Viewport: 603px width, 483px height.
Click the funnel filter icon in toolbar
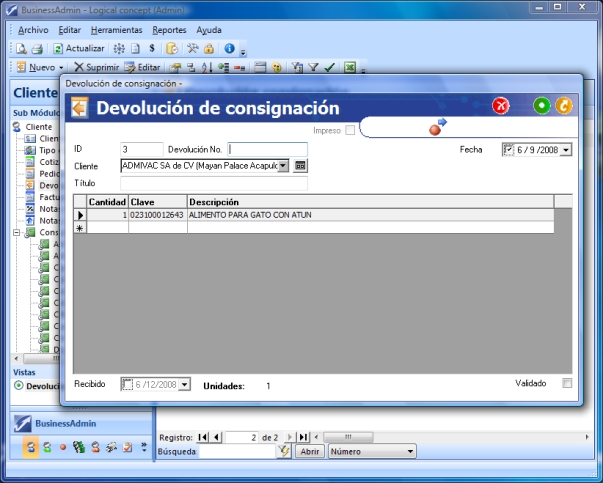tap(312, 68)
